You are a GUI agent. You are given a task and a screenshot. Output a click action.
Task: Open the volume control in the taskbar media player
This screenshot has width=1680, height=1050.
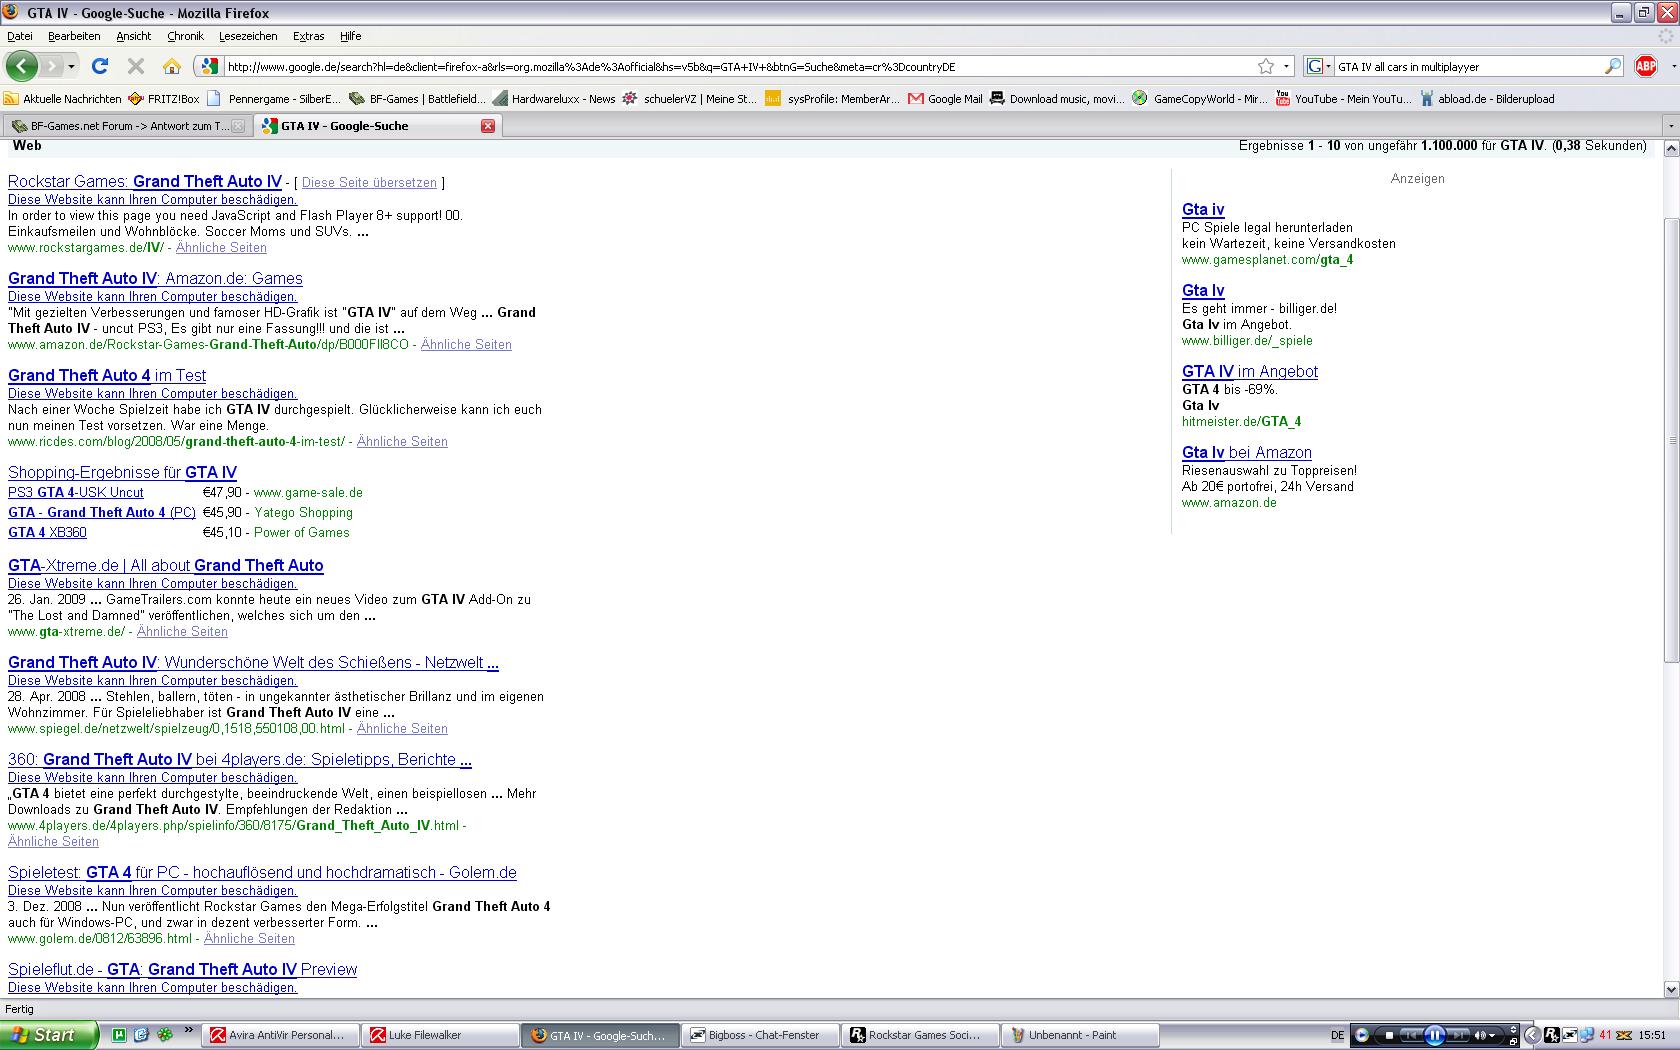pos(1478,1035)
